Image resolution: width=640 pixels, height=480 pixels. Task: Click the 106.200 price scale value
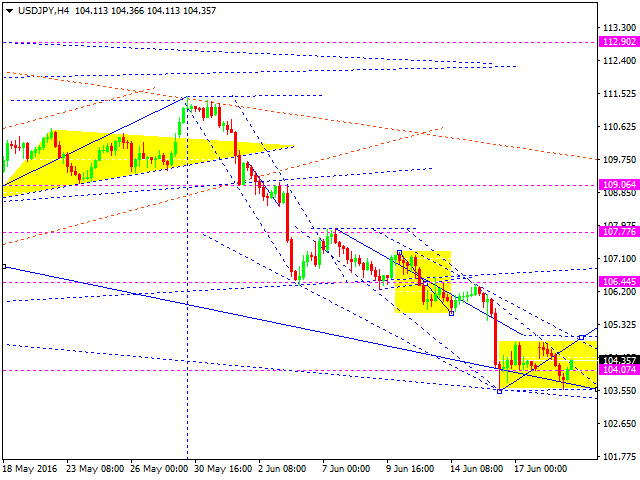[619, 291]
